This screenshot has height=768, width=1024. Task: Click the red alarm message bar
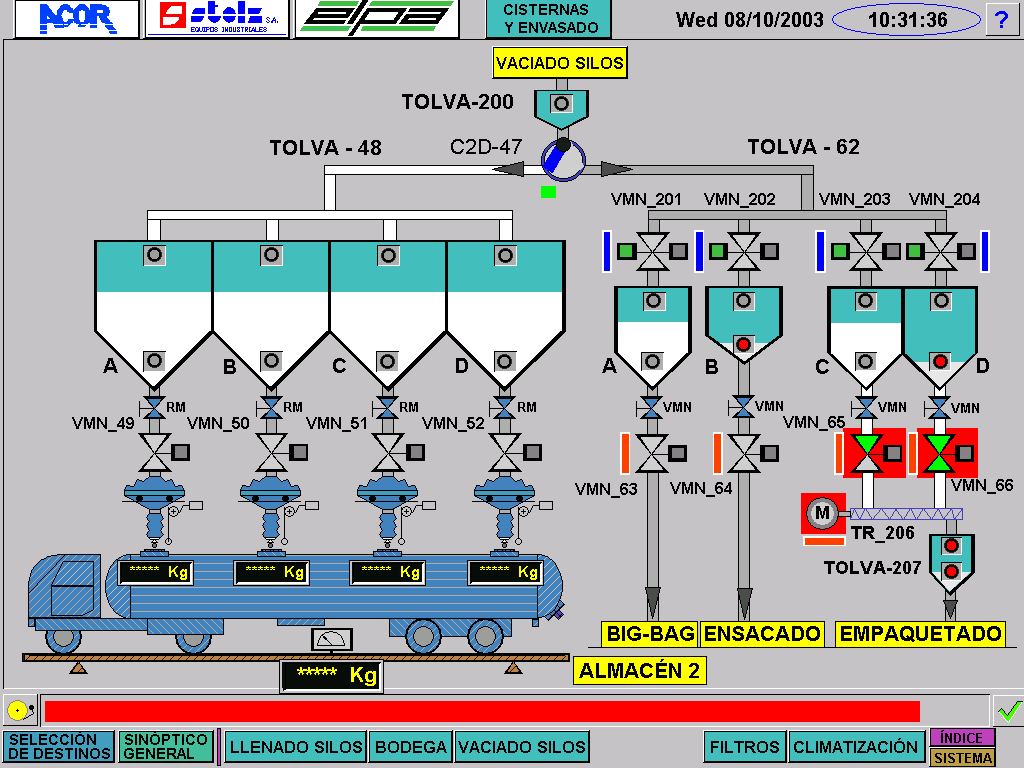coord(481,711)
